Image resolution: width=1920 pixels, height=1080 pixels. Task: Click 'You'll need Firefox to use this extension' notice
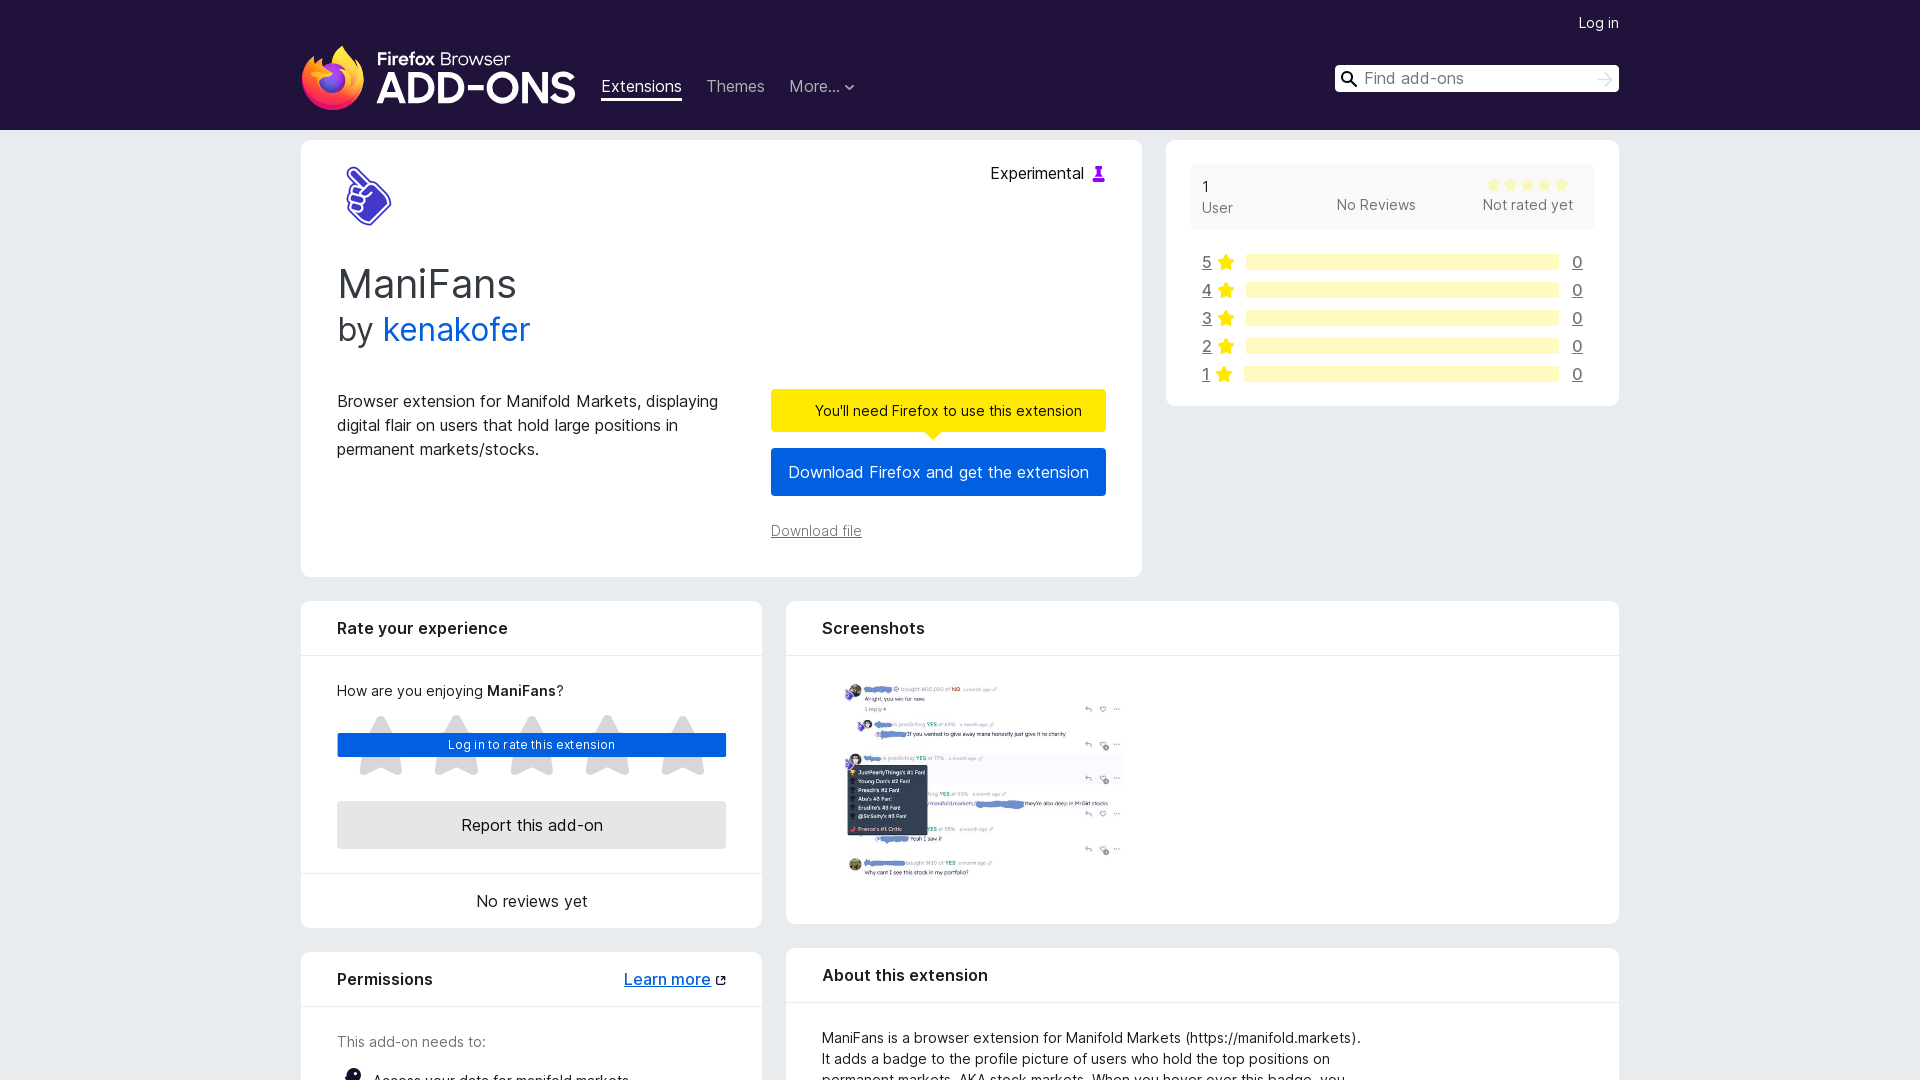(x=938, y=411)
